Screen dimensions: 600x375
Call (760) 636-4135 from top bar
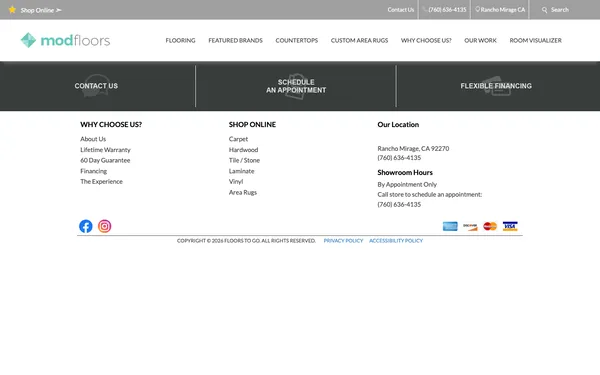click(447, 10)
